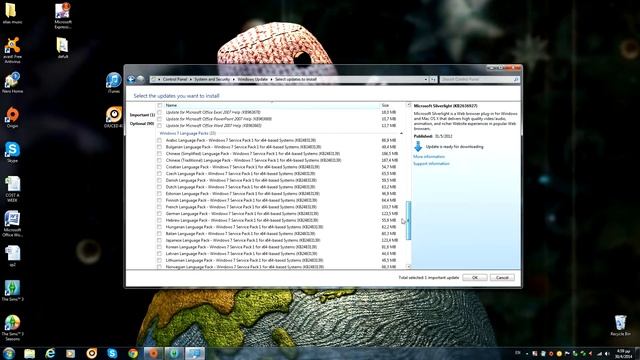
Task: Click the update list scroll-up arrow
Action: 408,105
